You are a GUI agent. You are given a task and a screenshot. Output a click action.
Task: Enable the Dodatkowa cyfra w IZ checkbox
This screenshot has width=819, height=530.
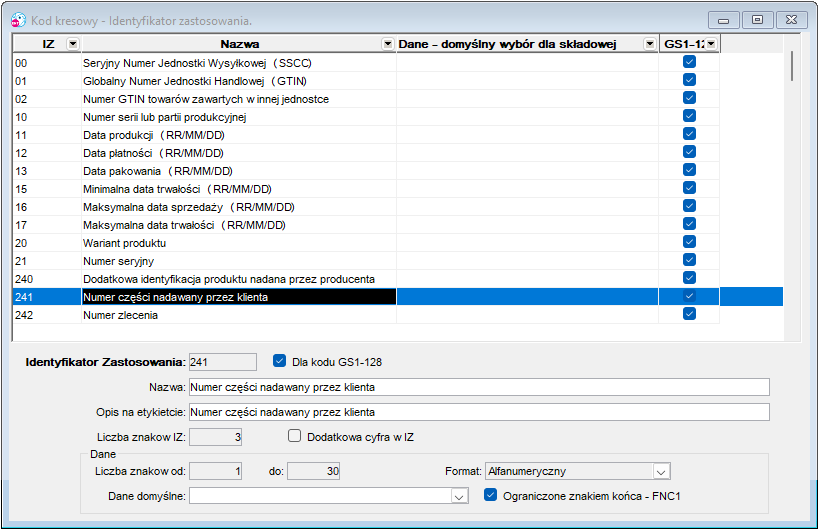(295, 436)
